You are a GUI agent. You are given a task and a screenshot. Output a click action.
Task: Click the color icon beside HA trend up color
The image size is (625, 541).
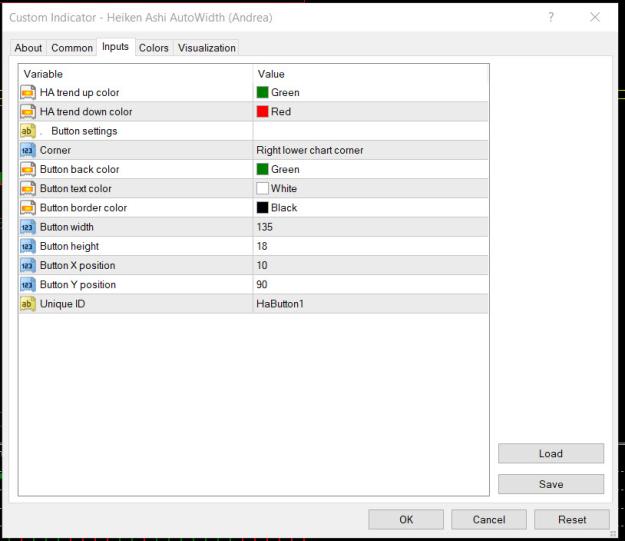(x=28, y=92)
